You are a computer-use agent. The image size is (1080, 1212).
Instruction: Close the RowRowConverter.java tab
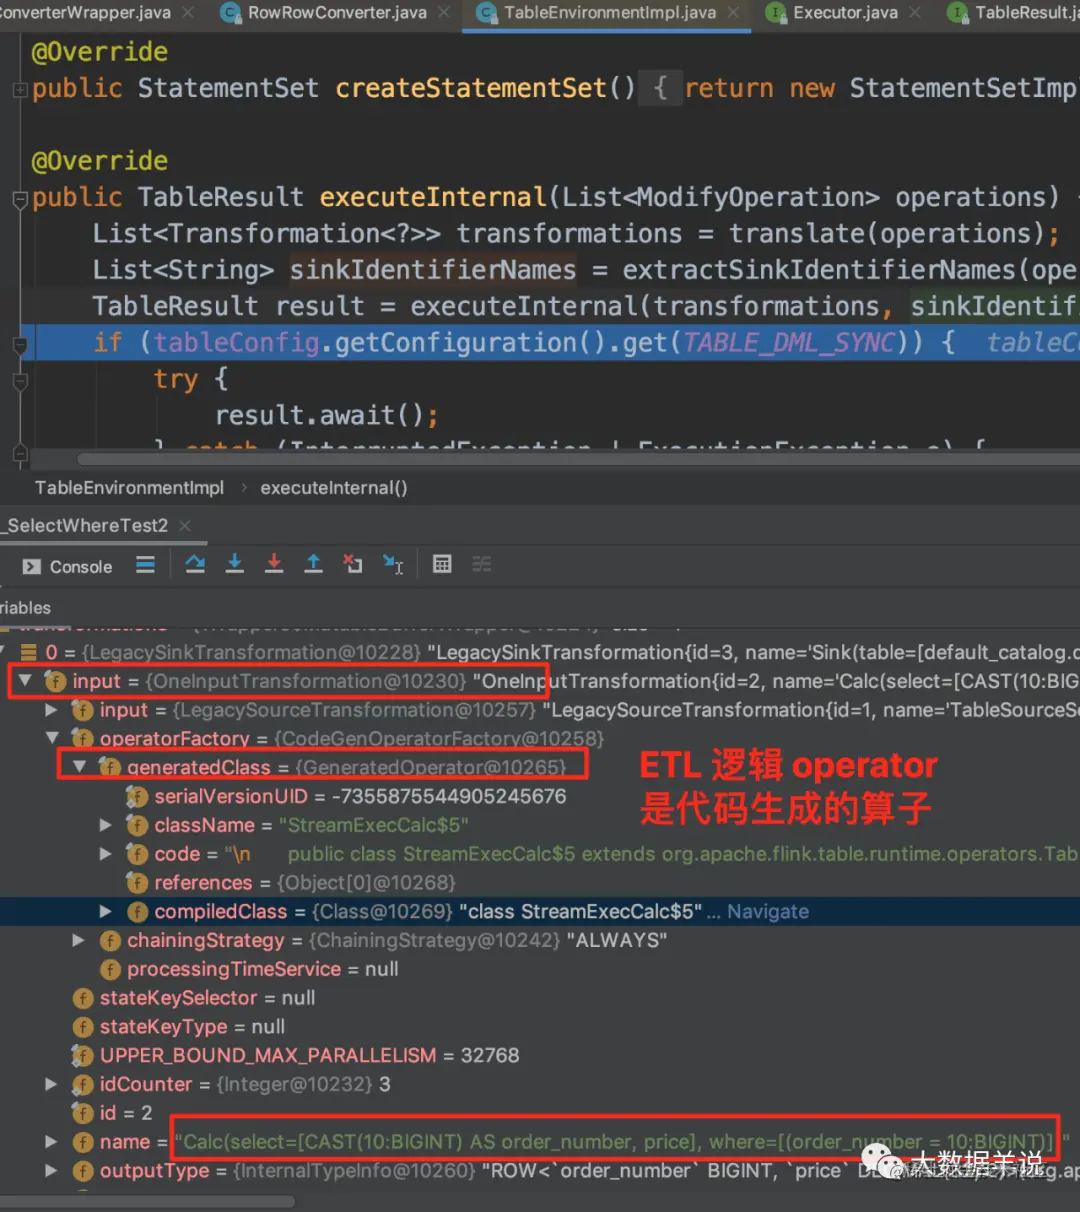point(443,13)
